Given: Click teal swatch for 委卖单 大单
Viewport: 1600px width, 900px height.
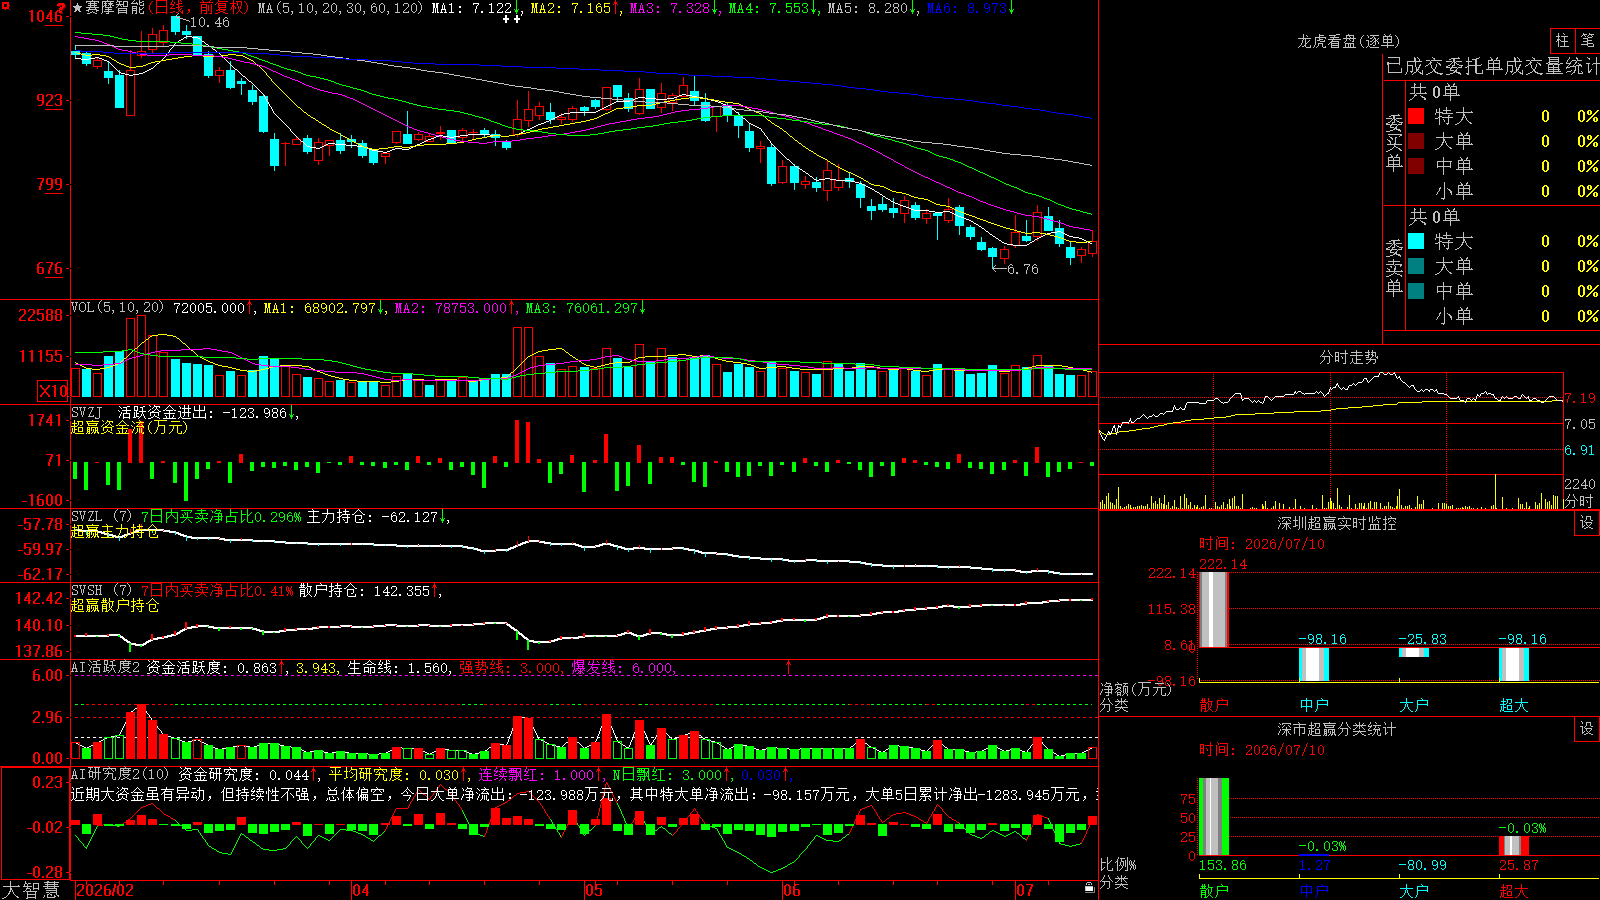Looking at the screenshot, I should tap(1416, 266).
